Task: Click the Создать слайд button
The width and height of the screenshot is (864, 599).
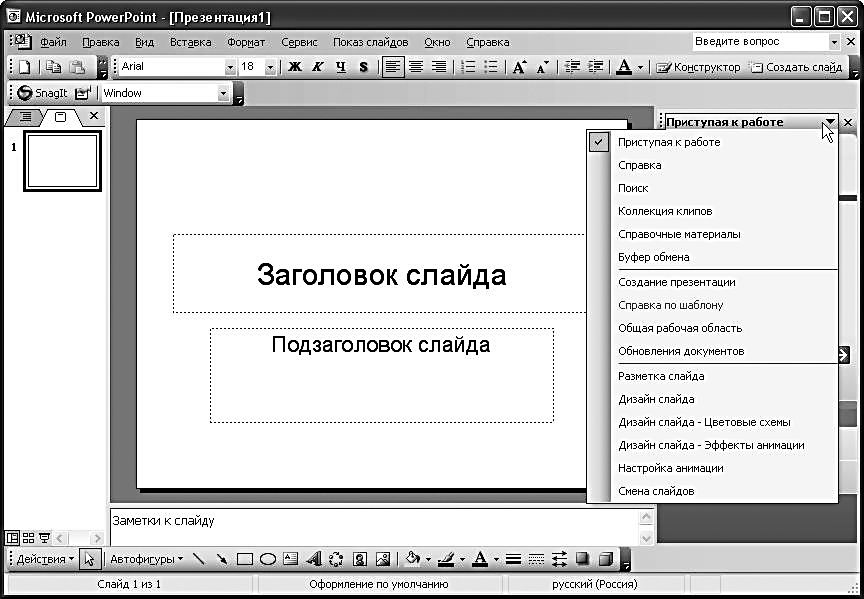Action: [x=797, y=68]
